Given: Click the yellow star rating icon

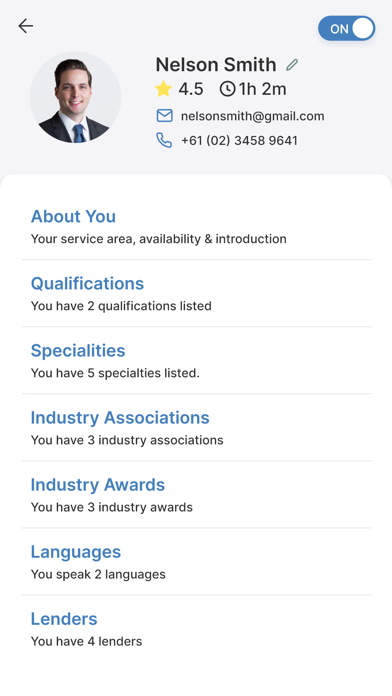Looking at the screenshot, I should point(163,89).
